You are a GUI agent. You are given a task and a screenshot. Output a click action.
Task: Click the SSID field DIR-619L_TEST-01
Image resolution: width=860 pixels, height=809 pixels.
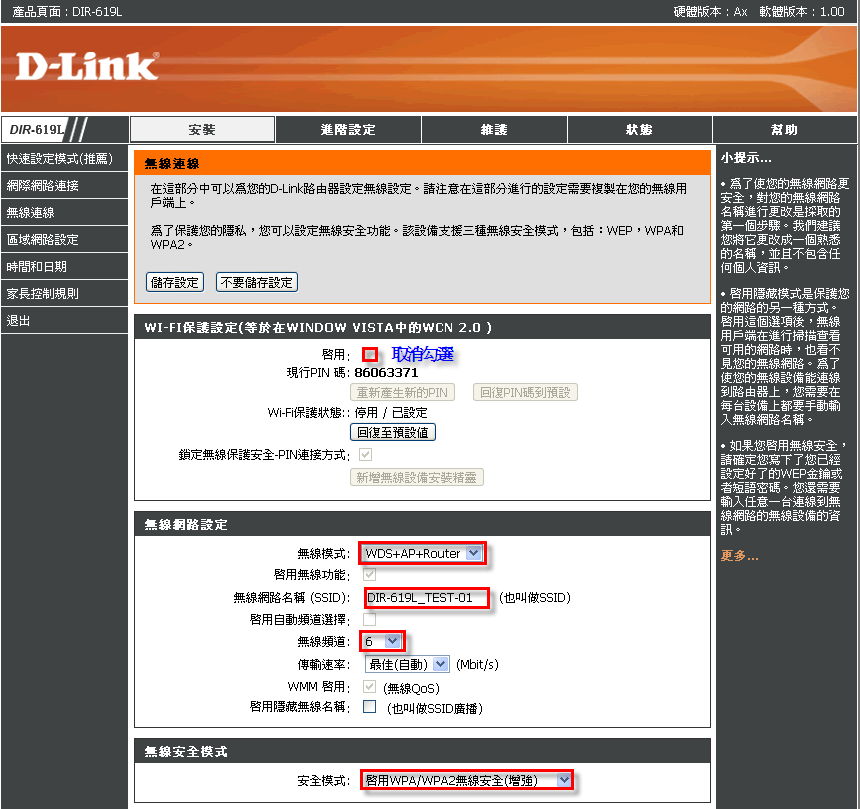point(426,597)
